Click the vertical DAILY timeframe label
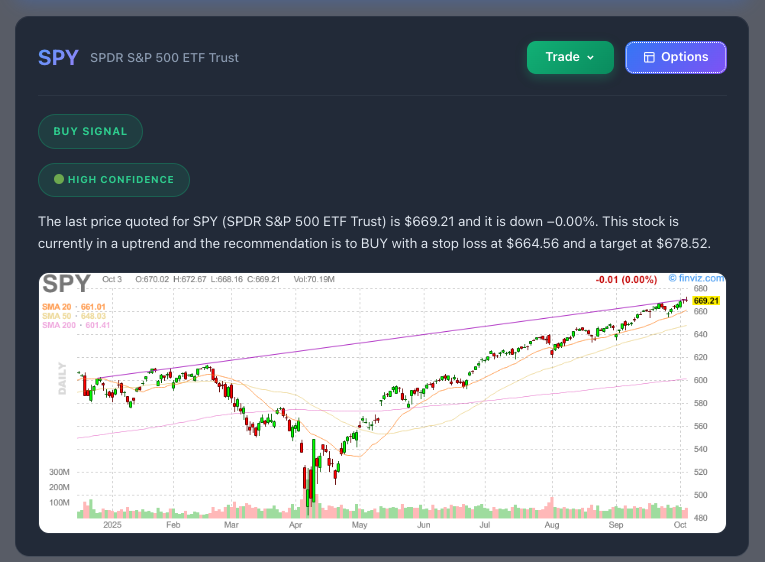 point(62,378)
